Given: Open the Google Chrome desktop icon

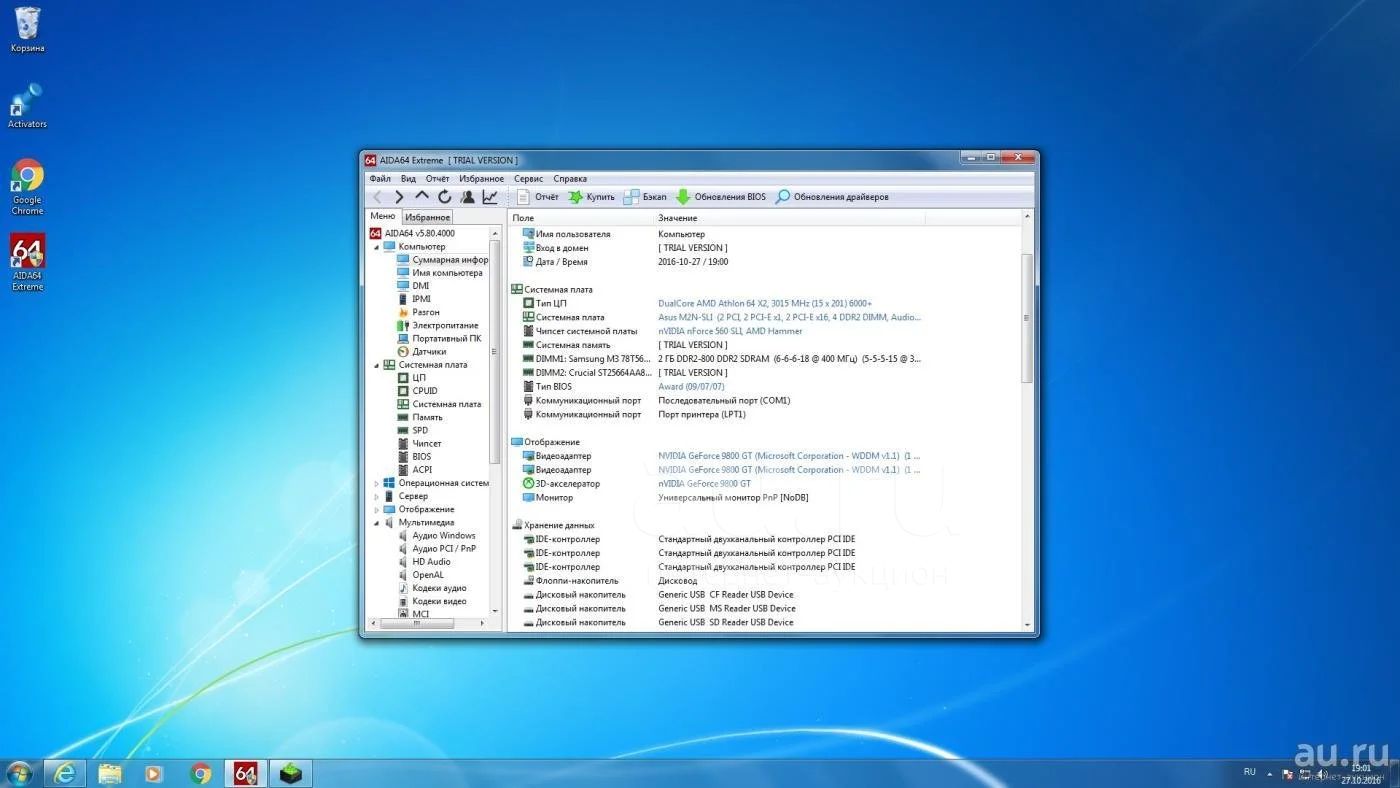Looking at the screenshot, I should (x=27, y=187).
